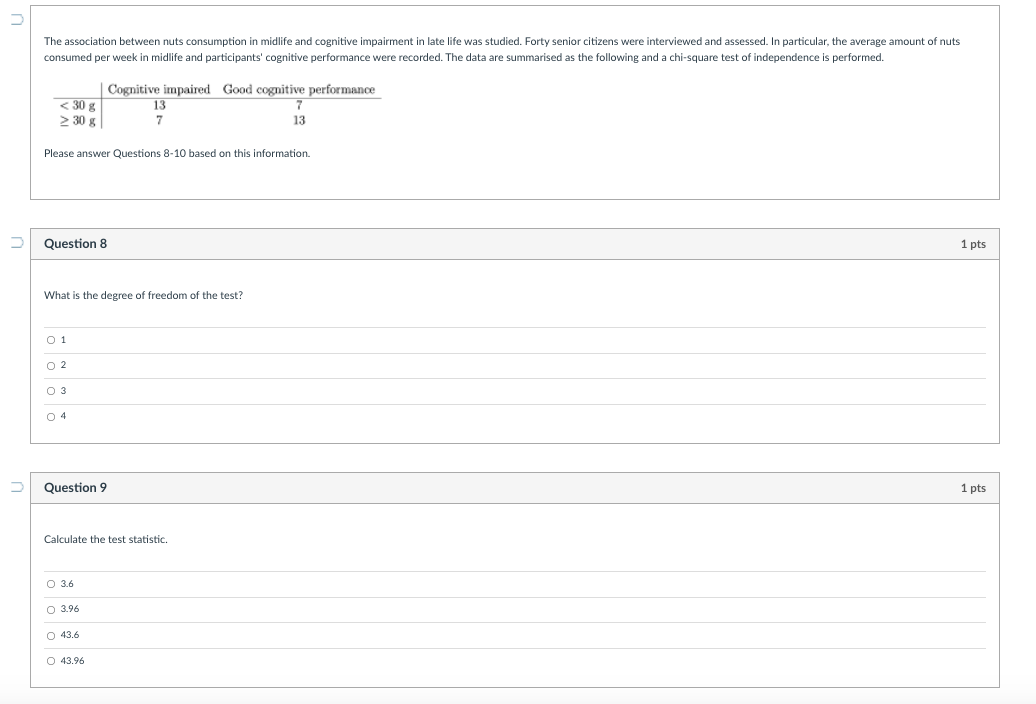This screenshot has height=704, width=1036.
Task: Choose "3.6" as the test statistic
Action: 51,583
